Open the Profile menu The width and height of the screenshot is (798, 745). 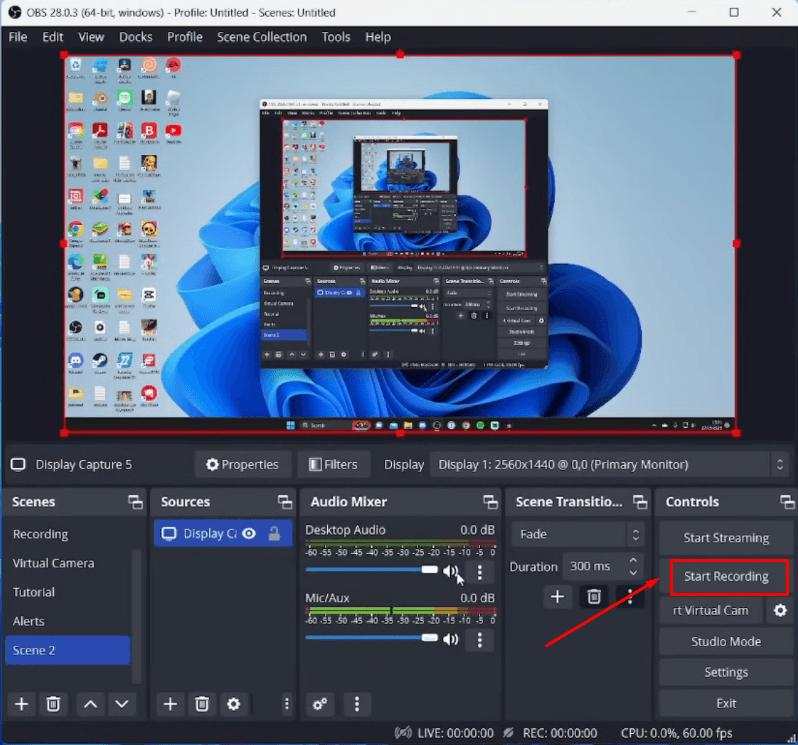[x=185, y=37]
